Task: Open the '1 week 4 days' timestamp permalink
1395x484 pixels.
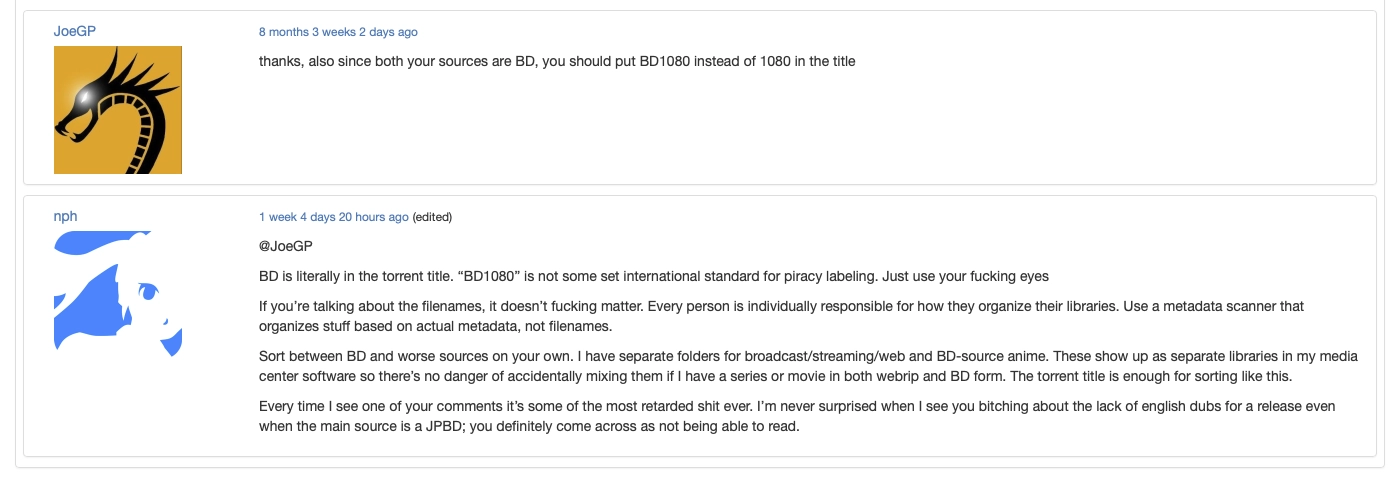Action: pyautogui.click(x=333, y=217)
